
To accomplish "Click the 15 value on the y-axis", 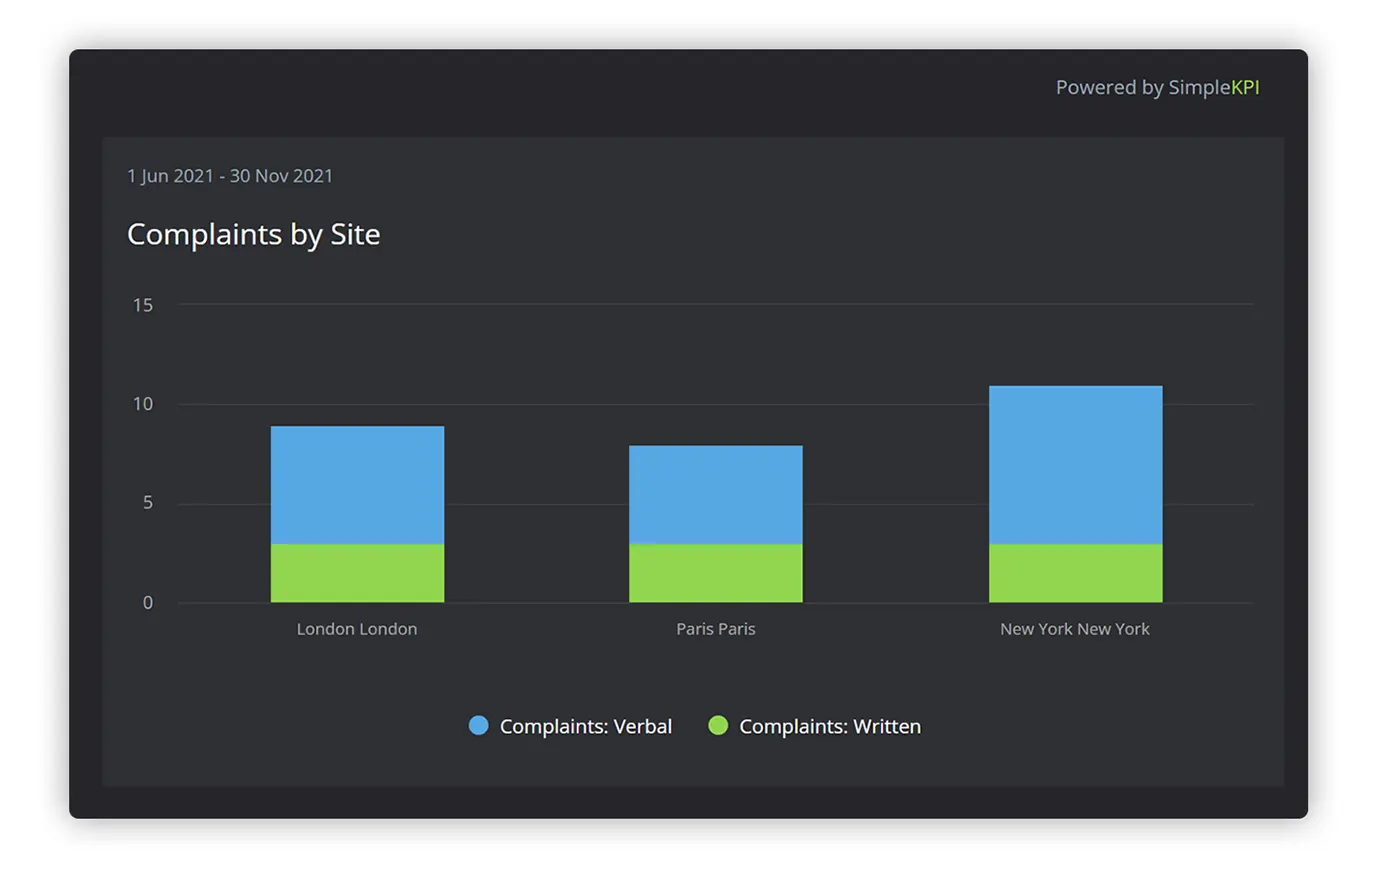I will (143, 305).
